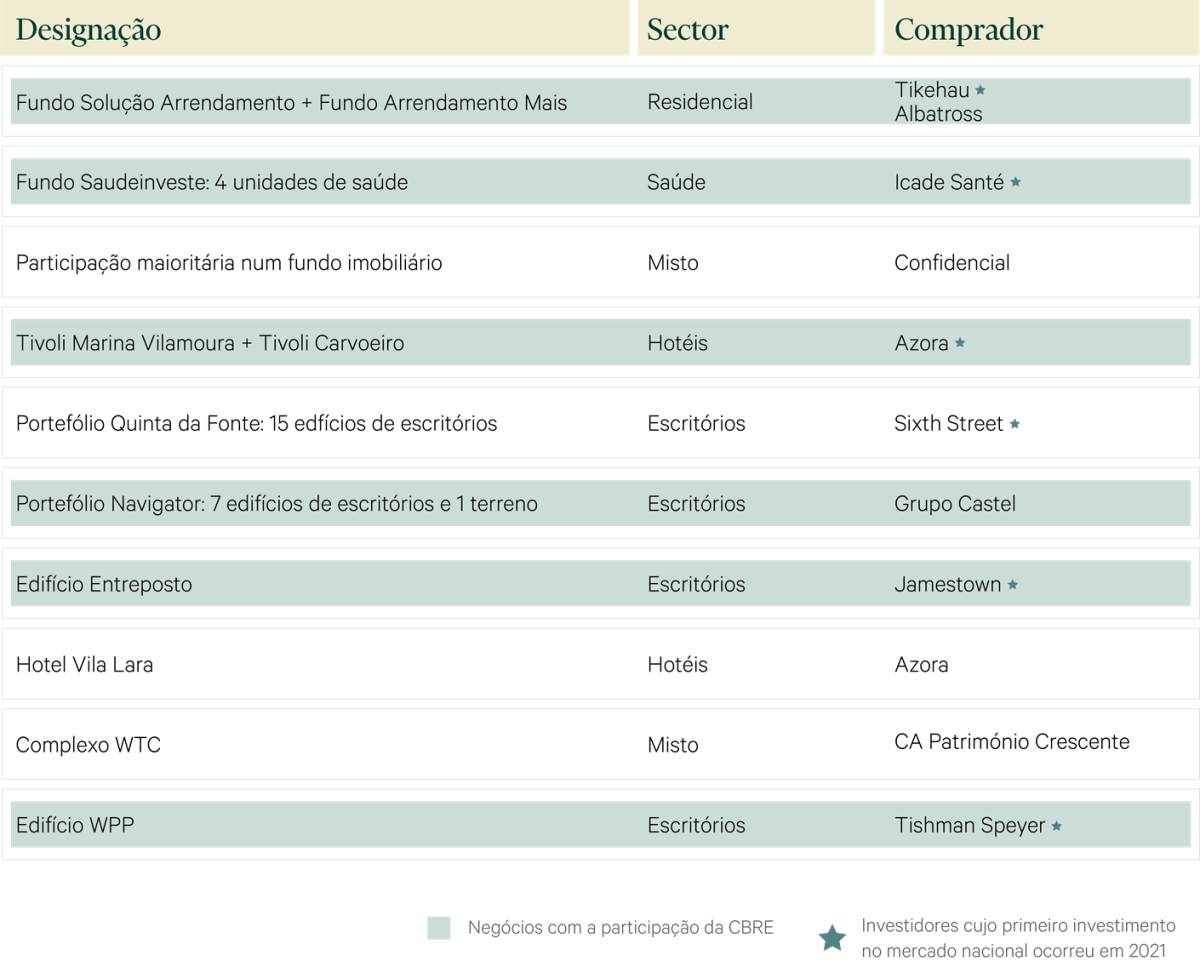Click Portefólio Quinta da Fonte designation
Image resolution: width=1200 pixels, height=961 pixels.
pos(257,424)
